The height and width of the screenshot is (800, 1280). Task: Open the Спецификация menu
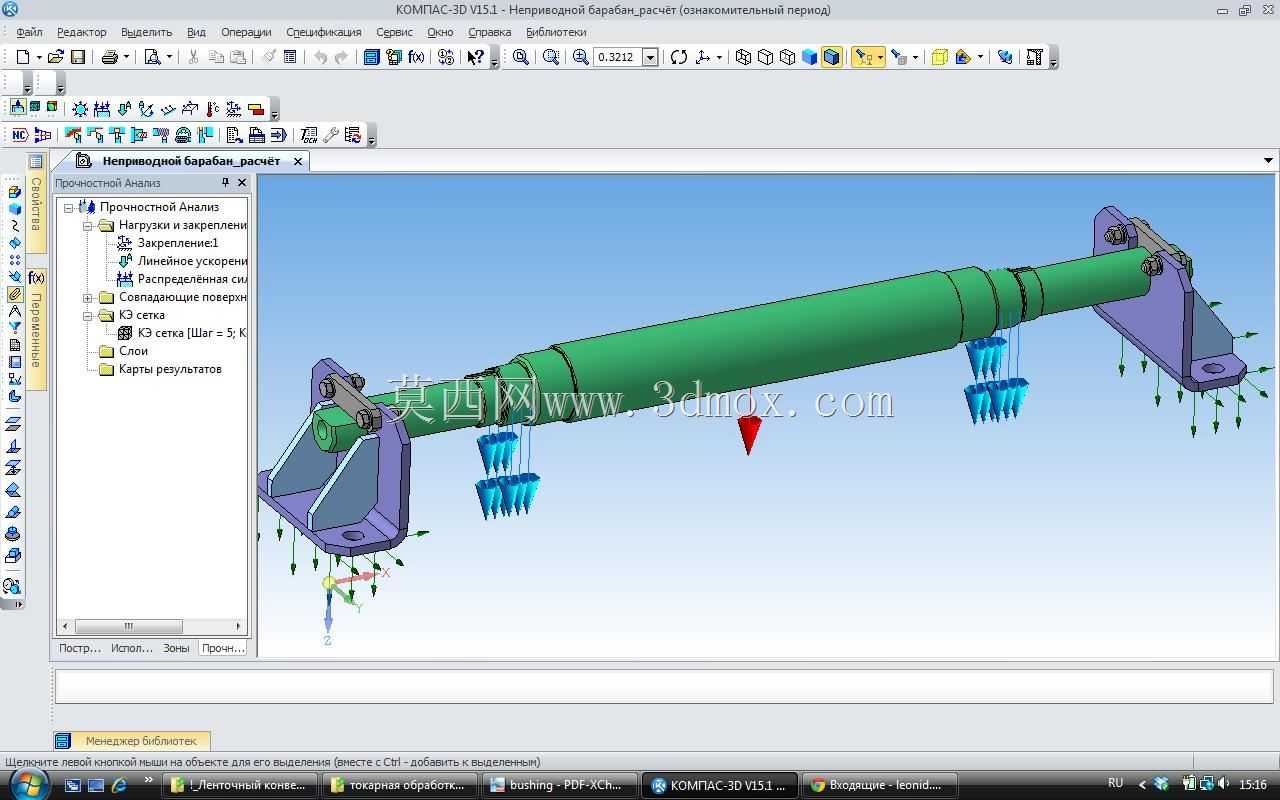[x=324, y=32]
